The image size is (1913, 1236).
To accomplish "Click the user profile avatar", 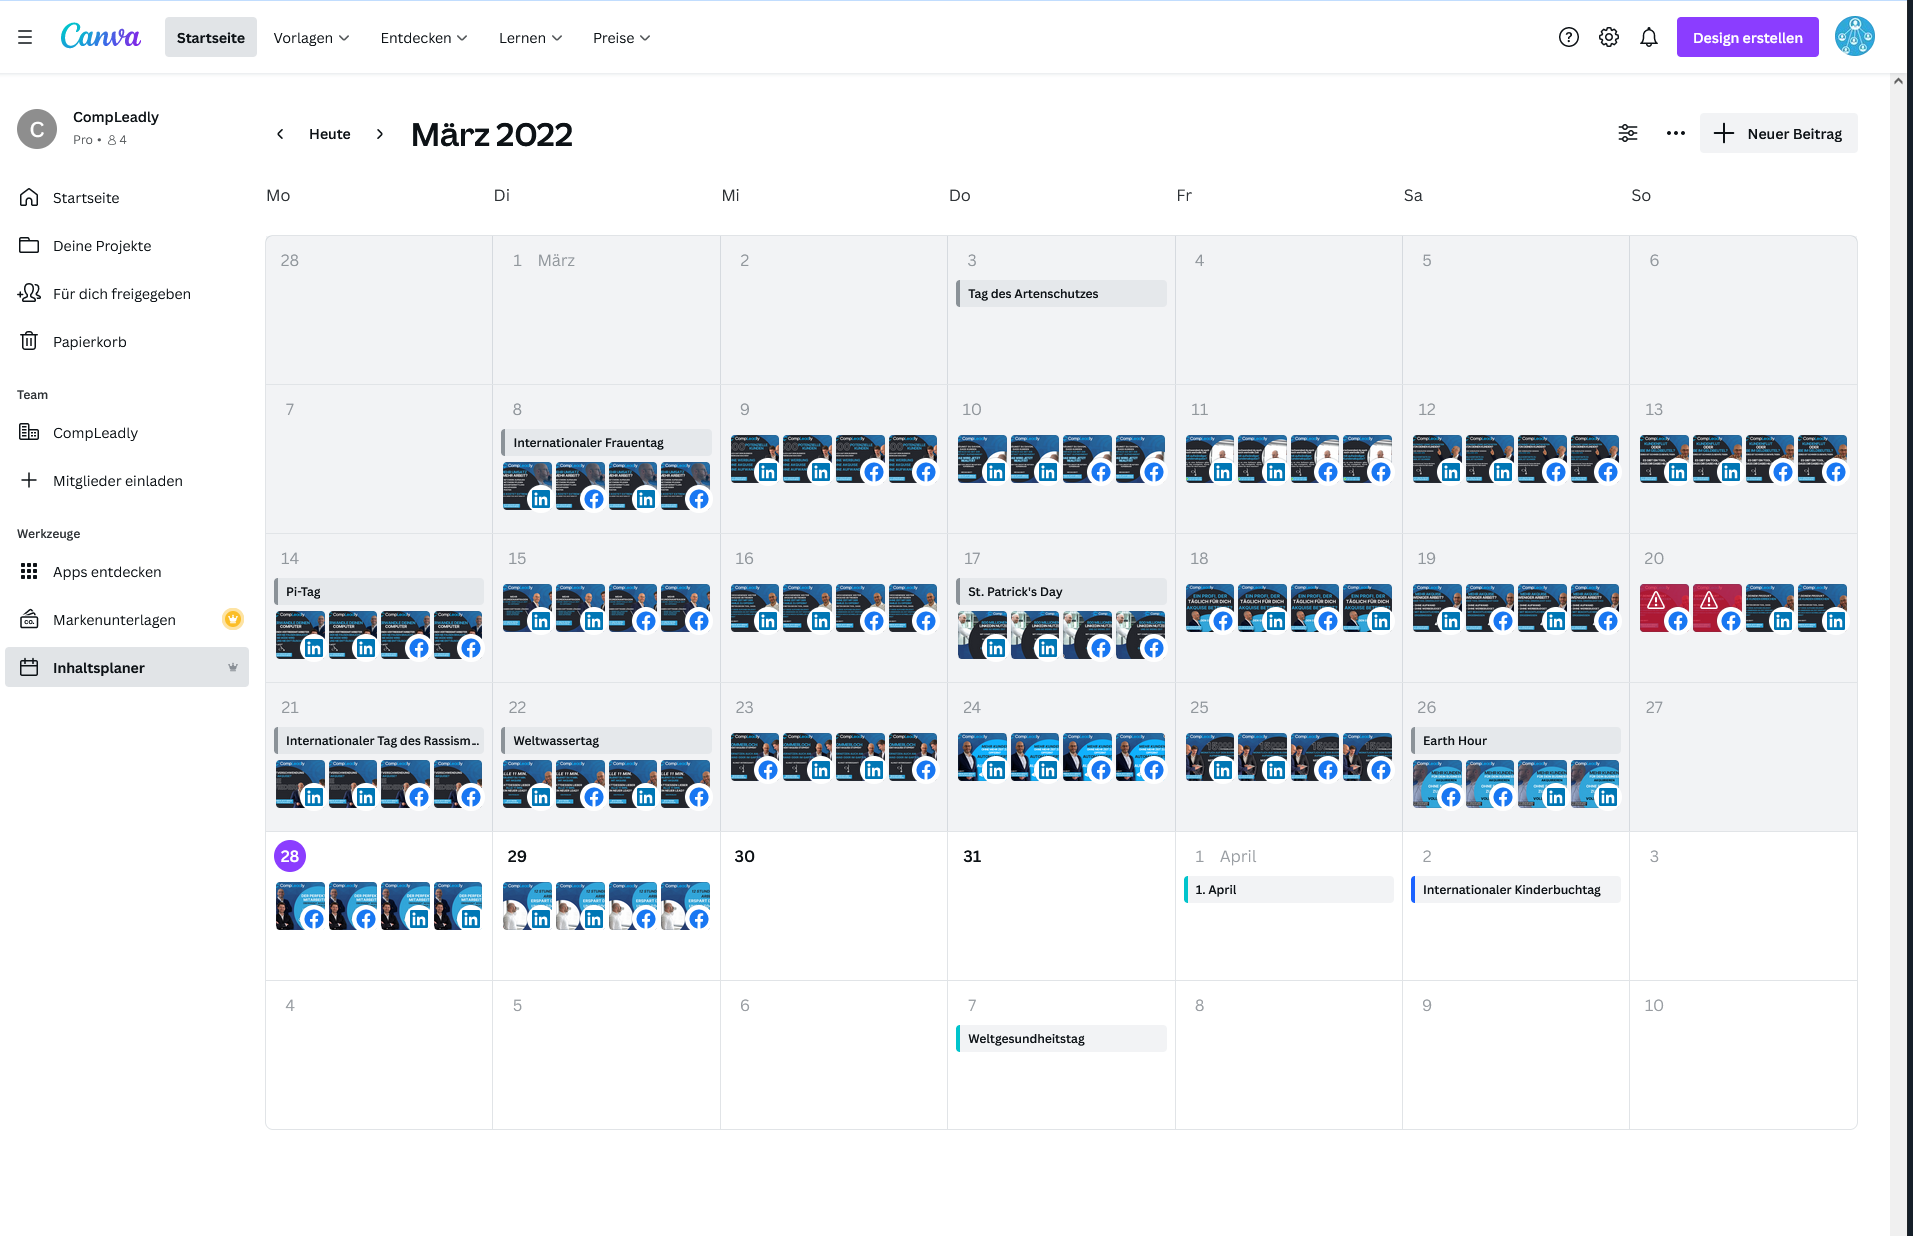I will click(1854, 38).
